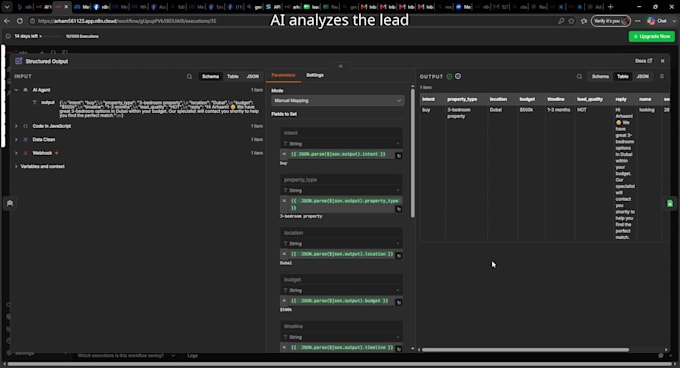The width and height of the screenshot is (680, 368).
Task: Open expression editor for property_type value
Action: coord(399,209)
